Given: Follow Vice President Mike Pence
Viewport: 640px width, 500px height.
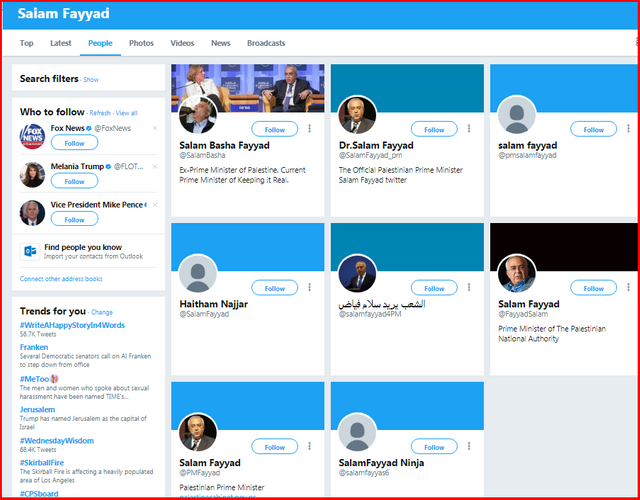Looking at the screenshot, I should click(x=74, y=219).
